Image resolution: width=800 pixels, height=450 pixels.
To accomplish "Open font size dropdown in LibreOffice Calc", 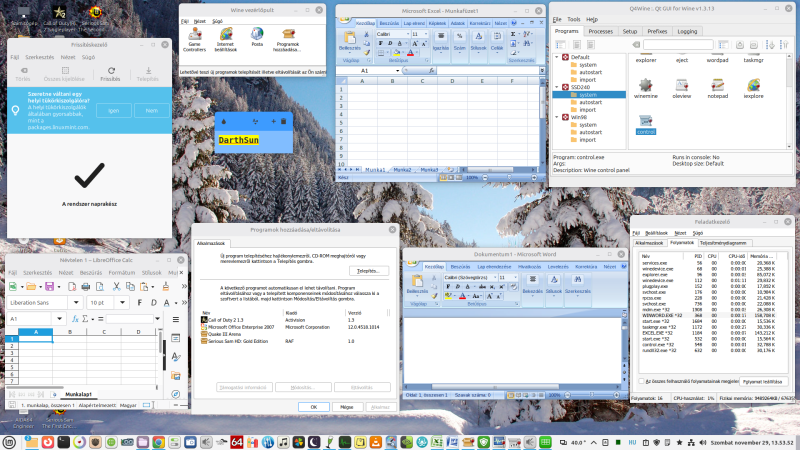I will pos(122,303).
